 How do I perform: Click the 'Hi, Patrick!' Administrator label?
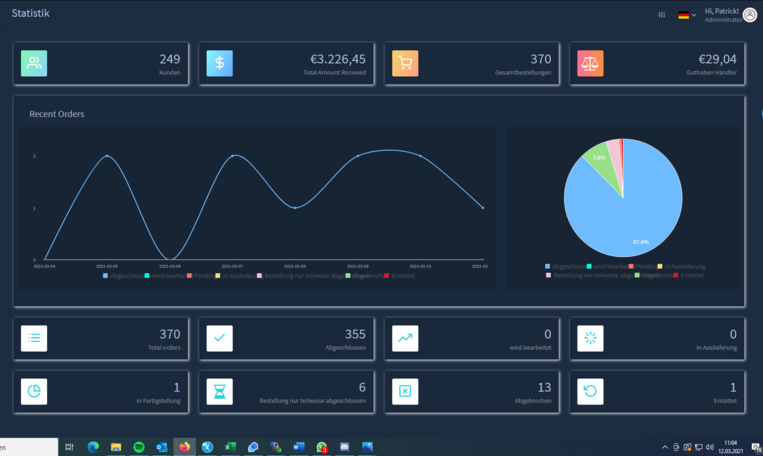[x=722, y=14]
